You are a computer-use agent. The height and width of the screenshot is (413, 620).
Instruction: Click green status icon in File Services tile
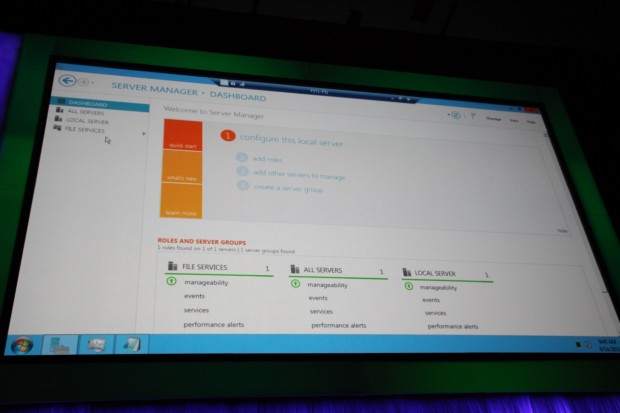pyautogui.click(x=171, y=281)
